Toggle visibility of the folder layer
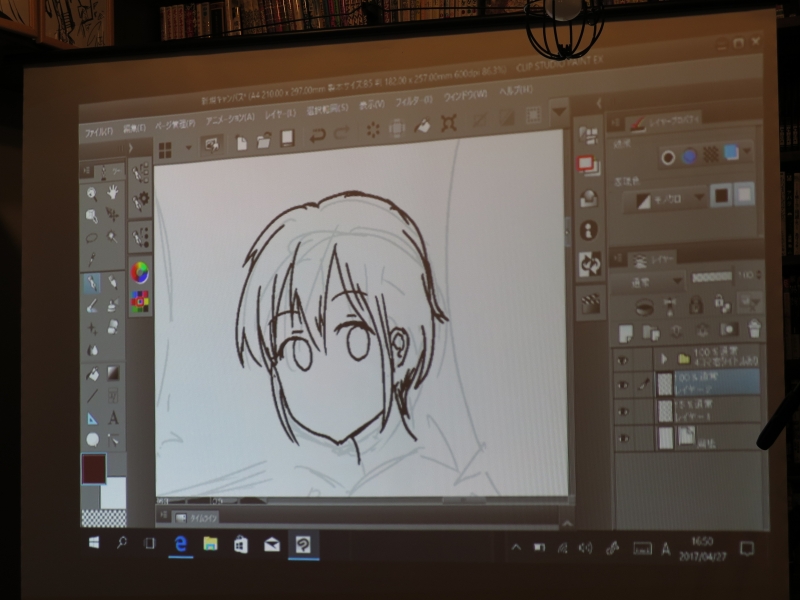The height and width of the screenshot is (600, 800). [622, 360]
